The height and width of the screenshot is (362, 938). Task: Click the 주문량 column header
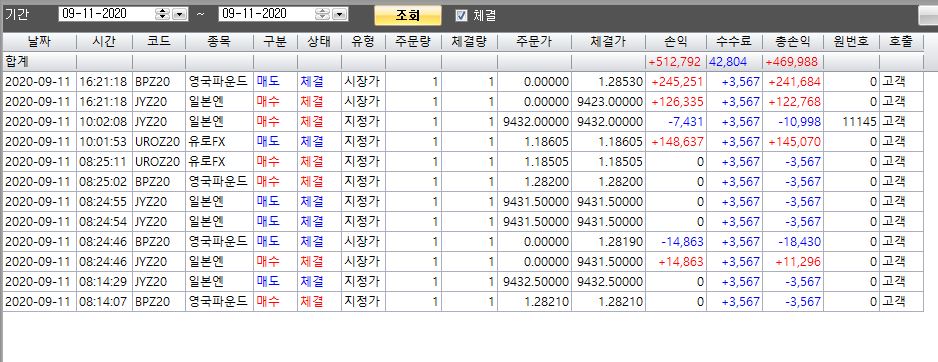(413, 42)
